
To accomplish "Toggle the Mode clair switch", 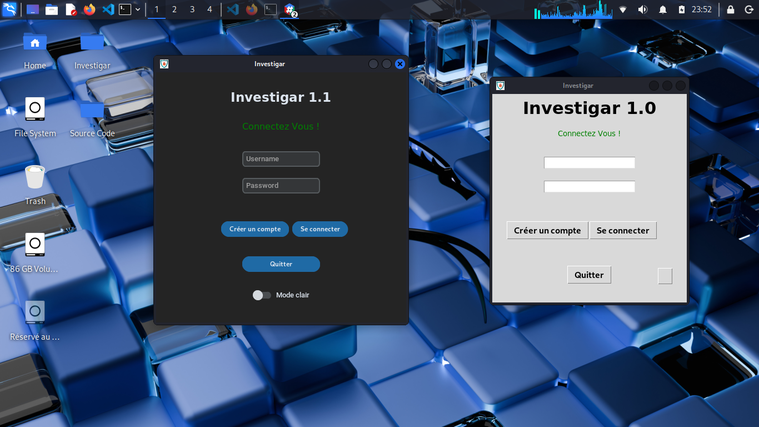I will 262,295.
